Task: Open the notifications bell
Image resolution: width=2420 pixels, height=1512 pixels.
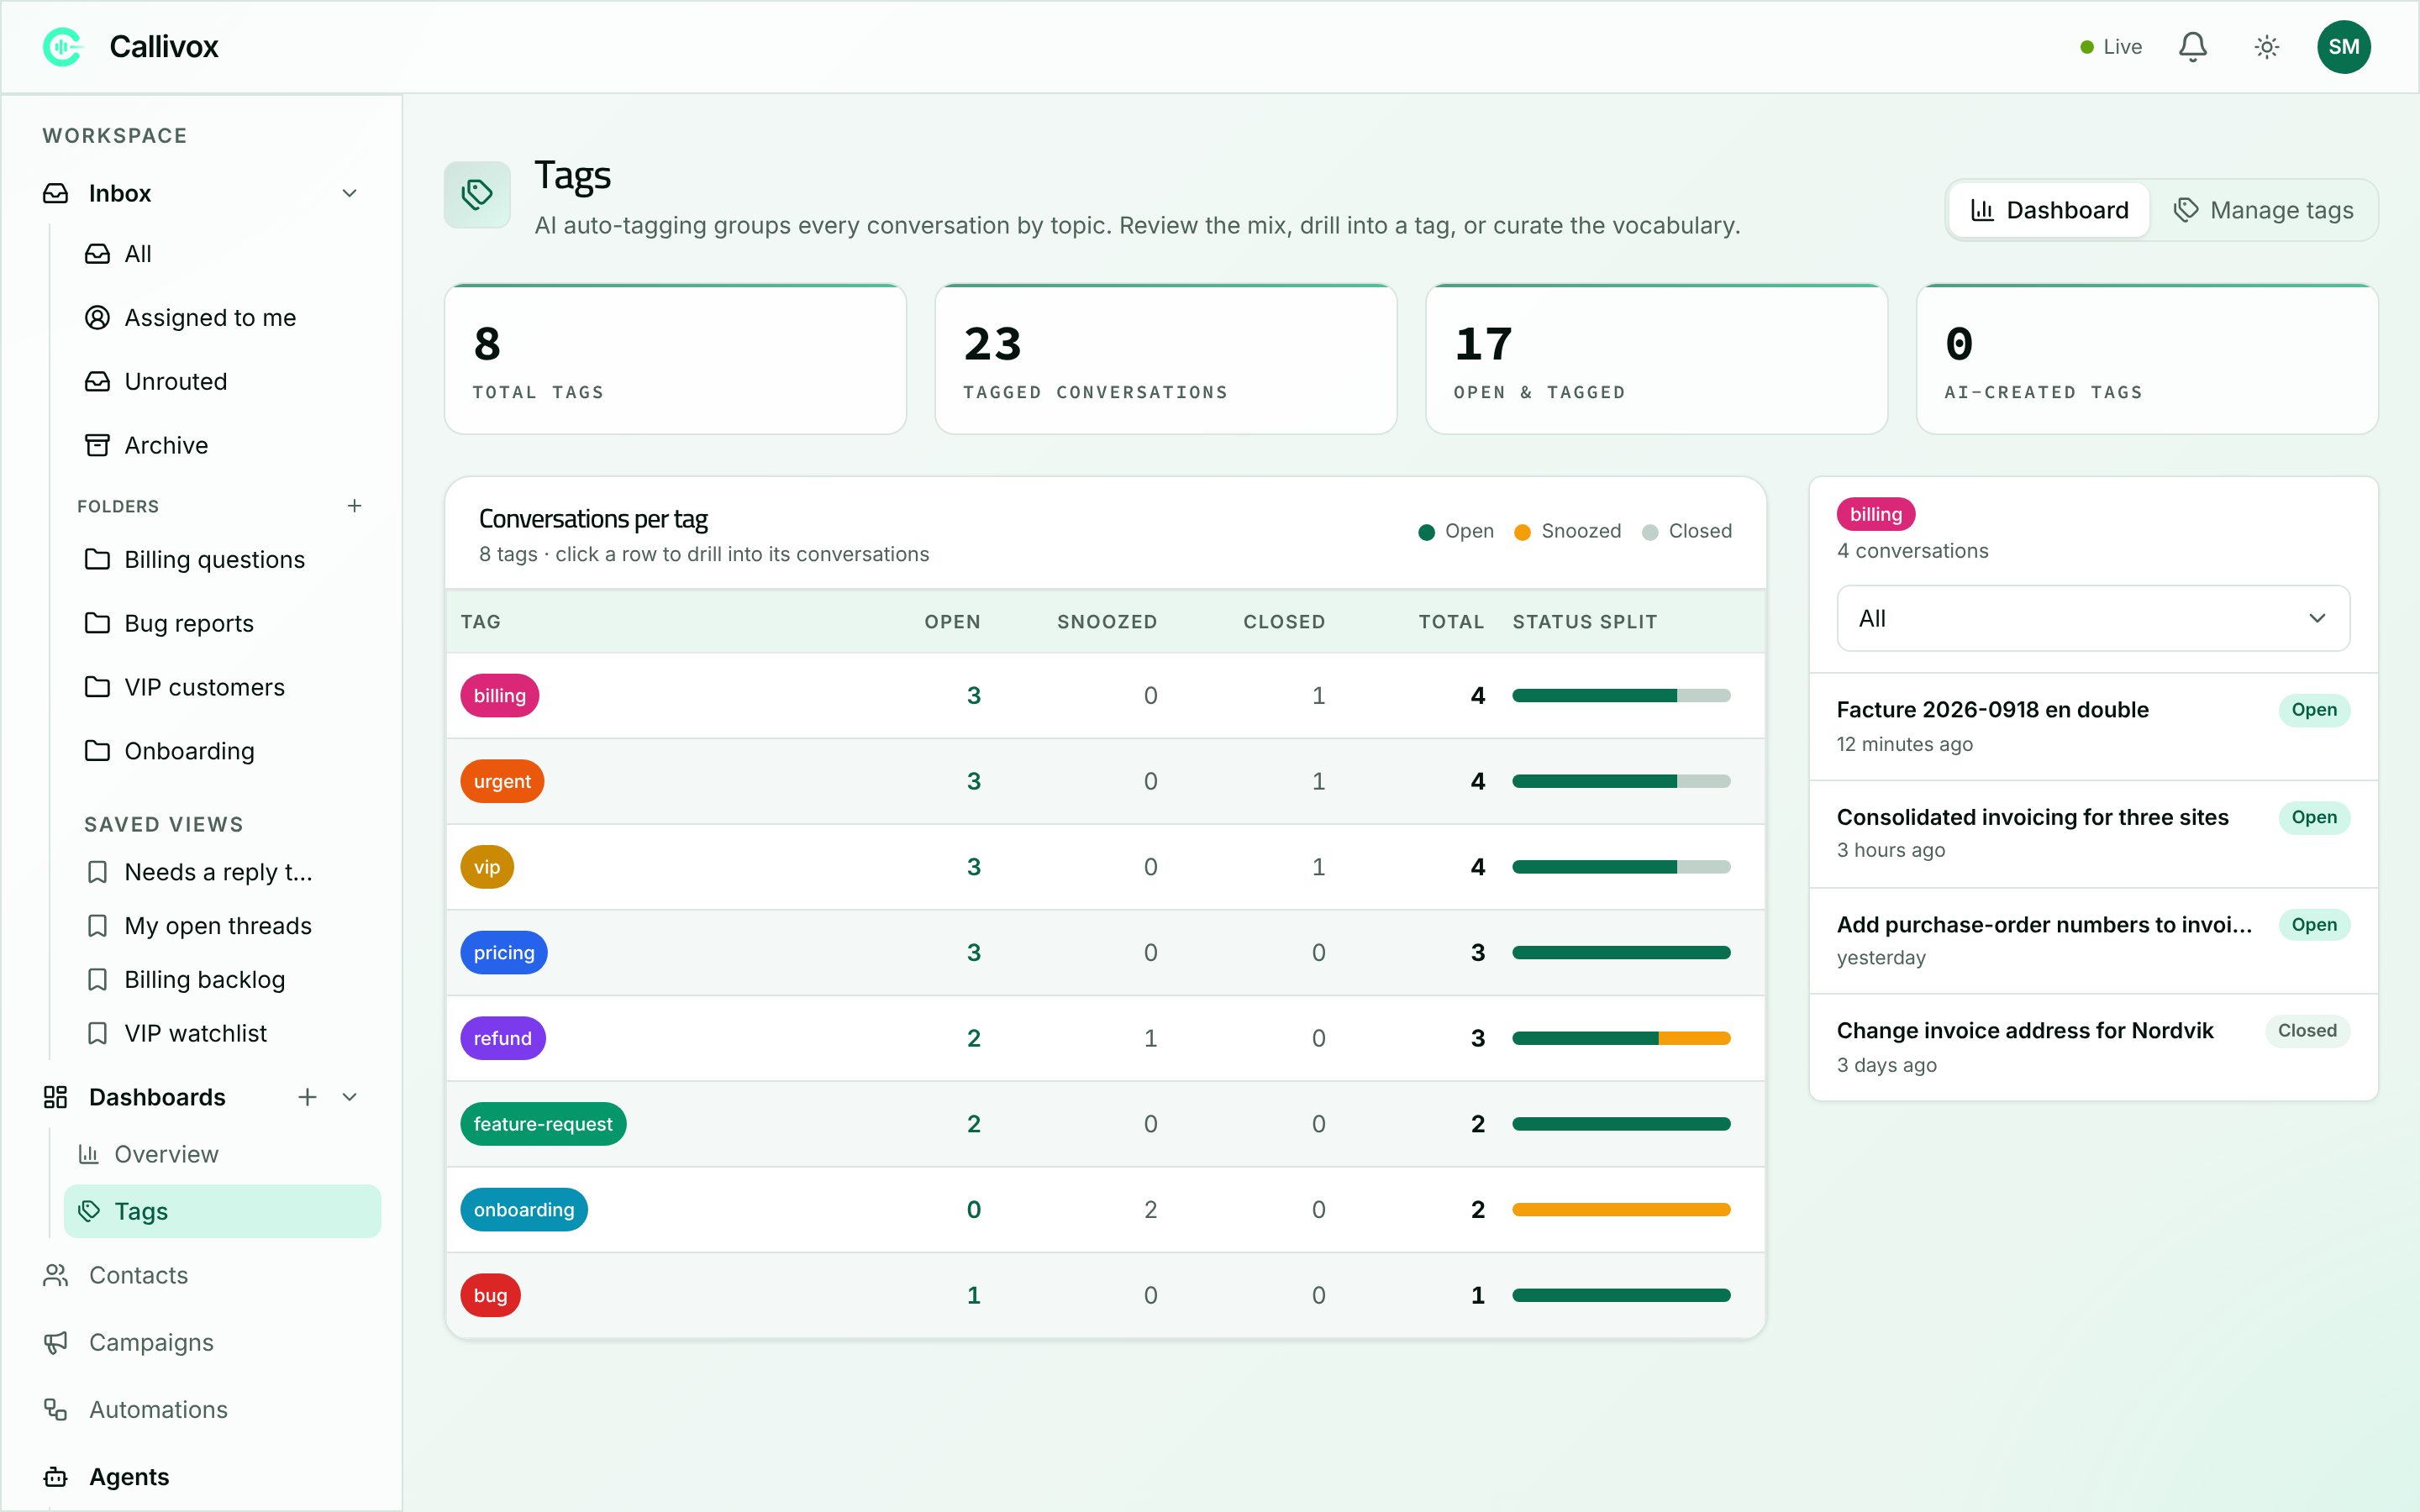Action: (2192, 47)
